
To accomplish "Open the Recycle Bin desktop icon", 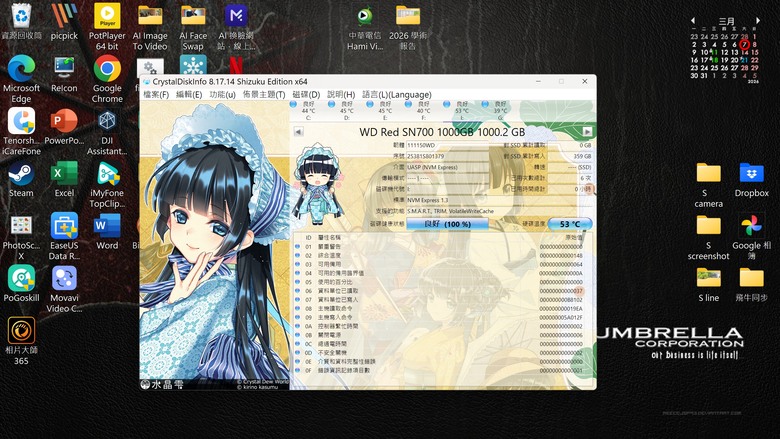I will point(21,22).
